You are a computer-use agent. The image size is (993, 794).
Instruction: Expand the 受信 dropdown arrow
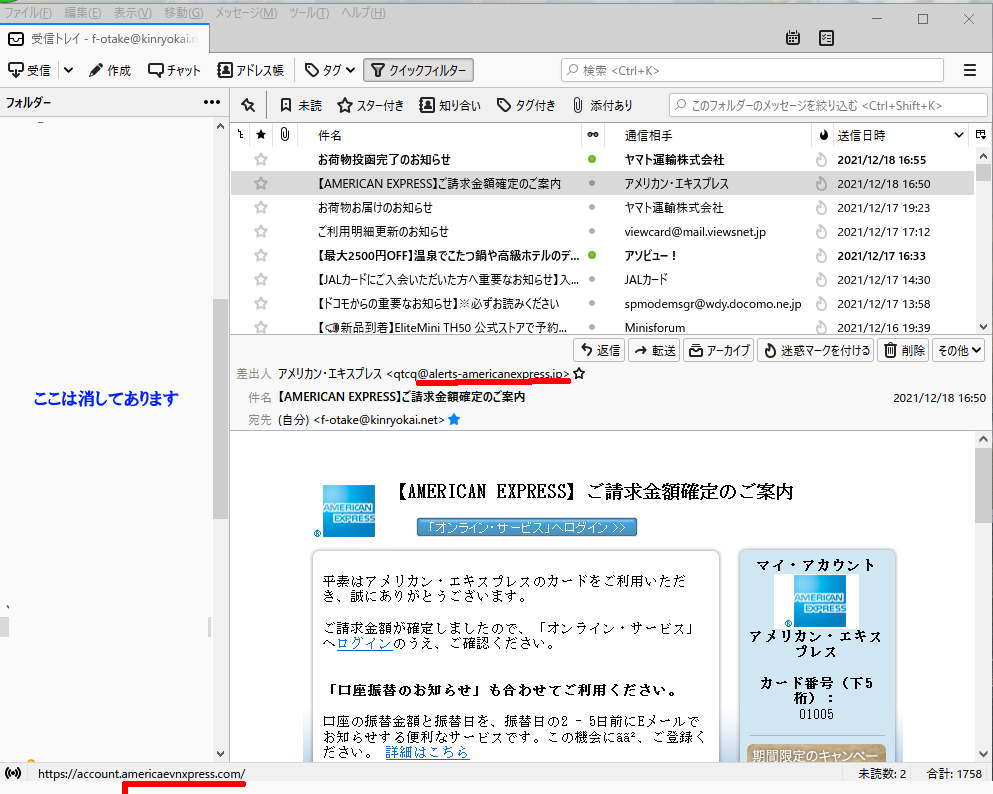coord(68,70)
